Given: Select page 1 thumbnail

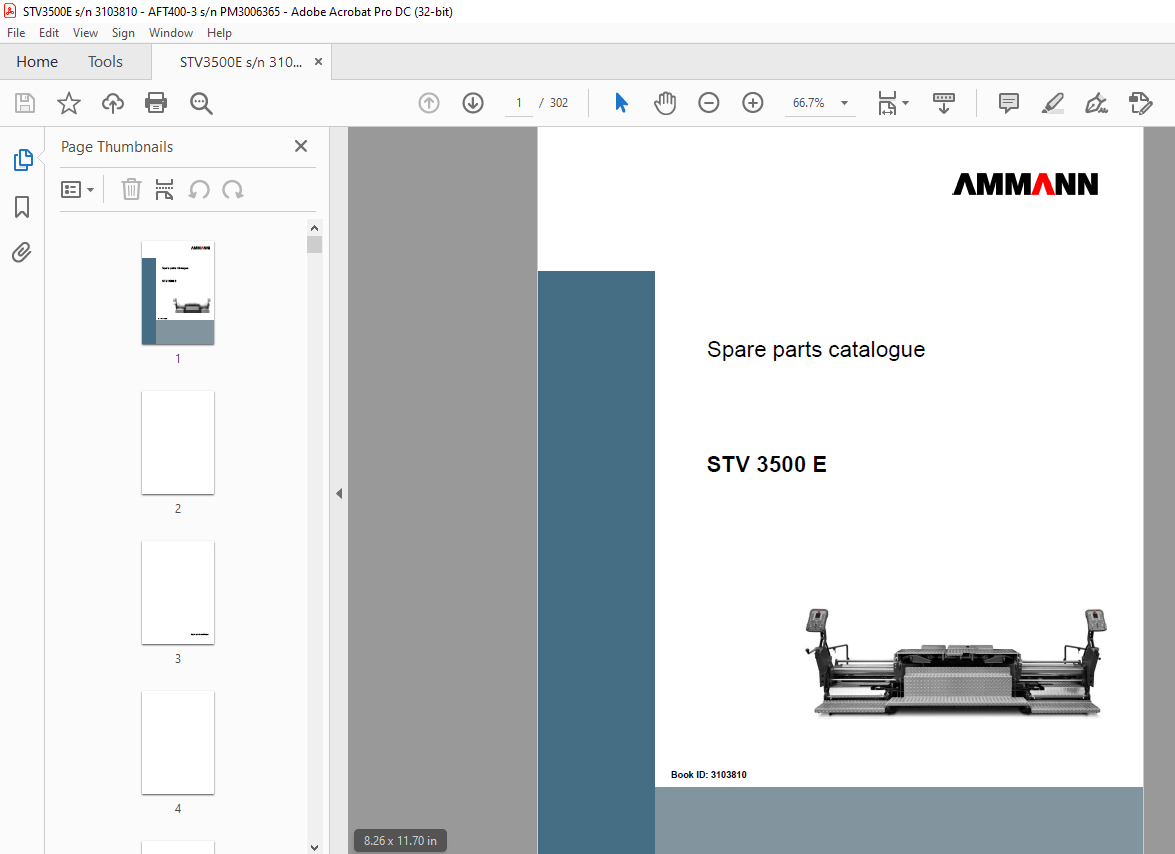Looking at the screenshot, I should coord(178,293).
